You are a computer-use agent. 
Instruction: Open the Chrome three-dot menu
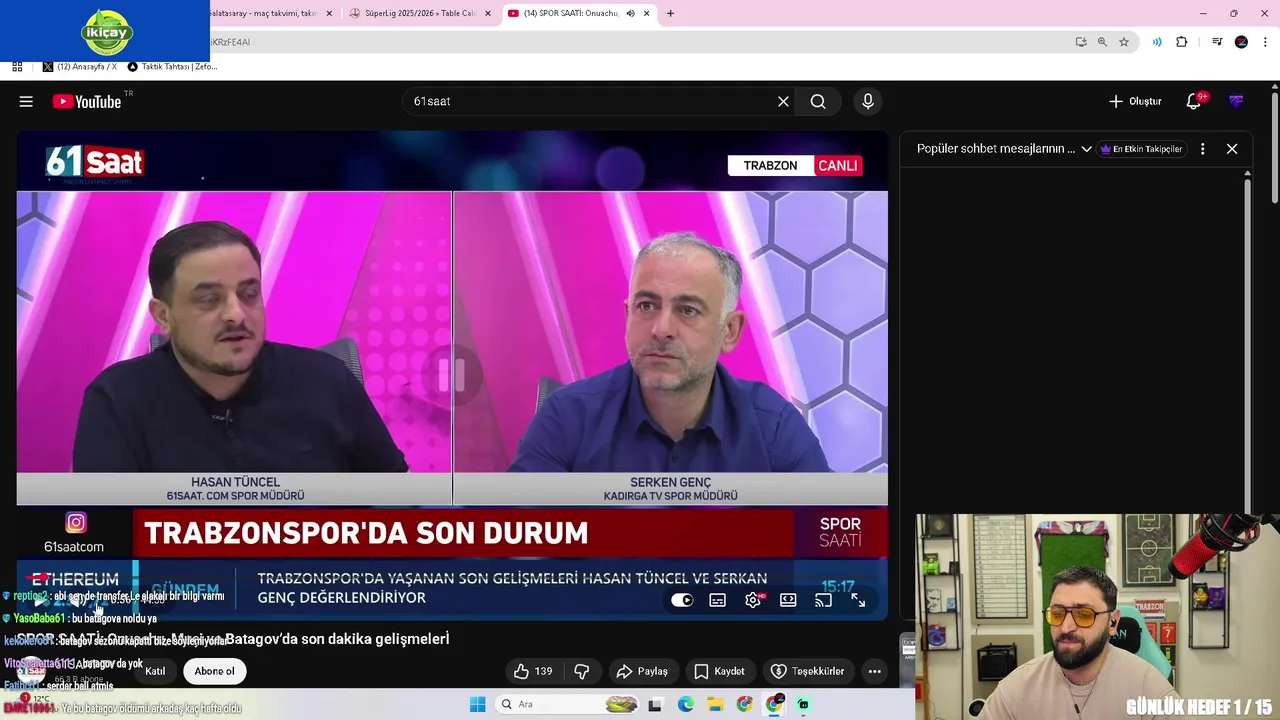(x=1264, y=42)
